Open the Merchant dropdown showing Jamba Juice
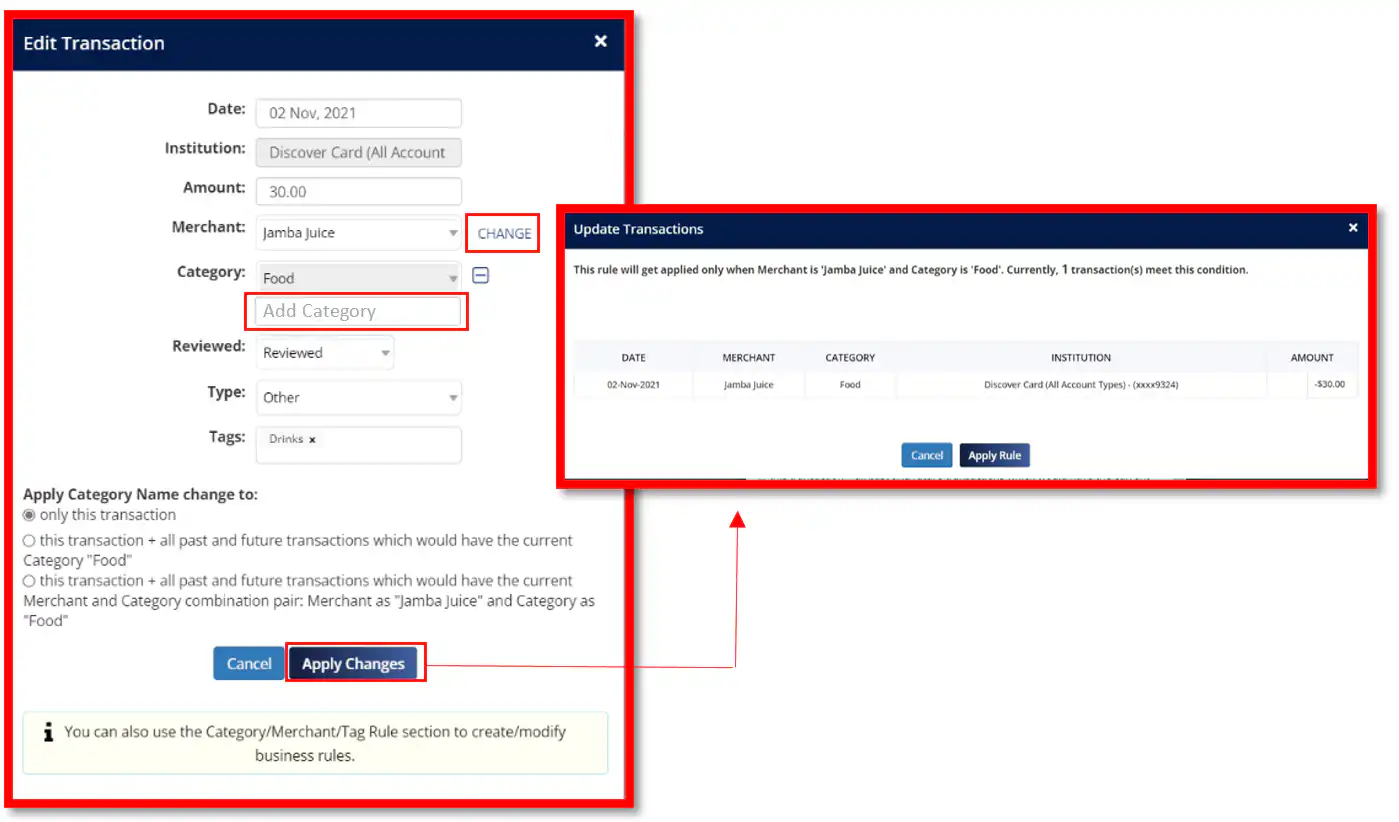 tap(358, 233)
